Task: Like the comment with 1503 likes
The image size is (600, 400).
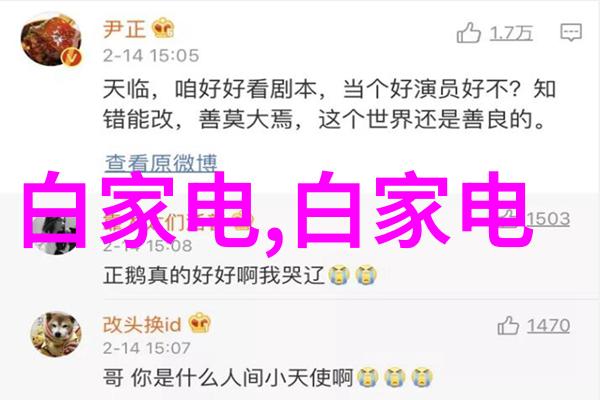Action: (511, 220)
